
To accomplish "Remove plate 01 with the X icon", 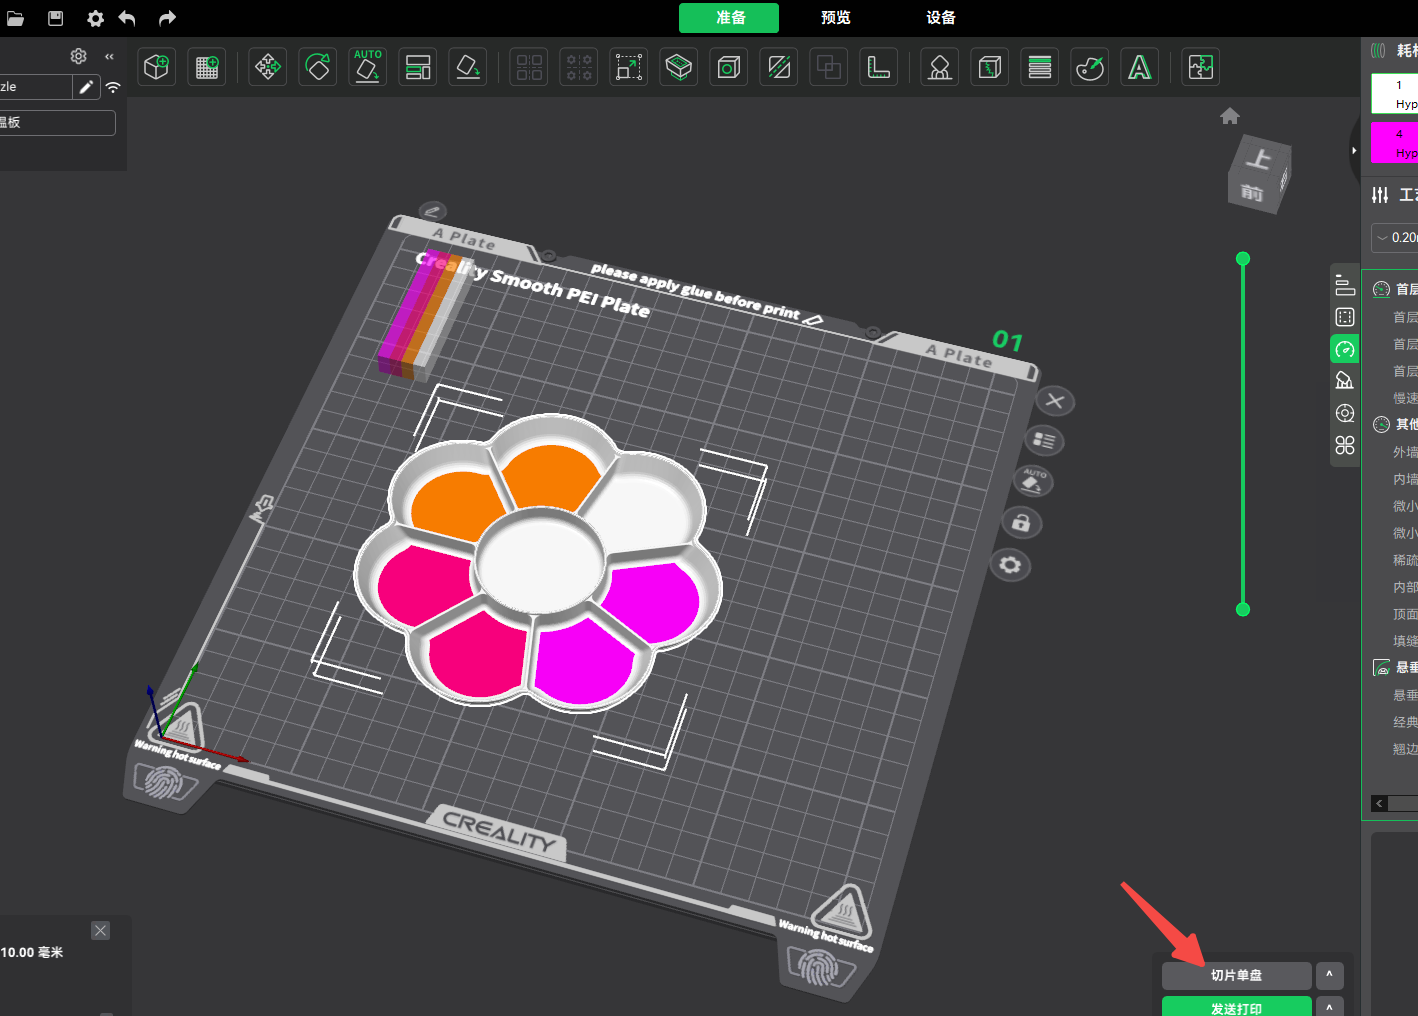I will click(x=1054, y=401).
